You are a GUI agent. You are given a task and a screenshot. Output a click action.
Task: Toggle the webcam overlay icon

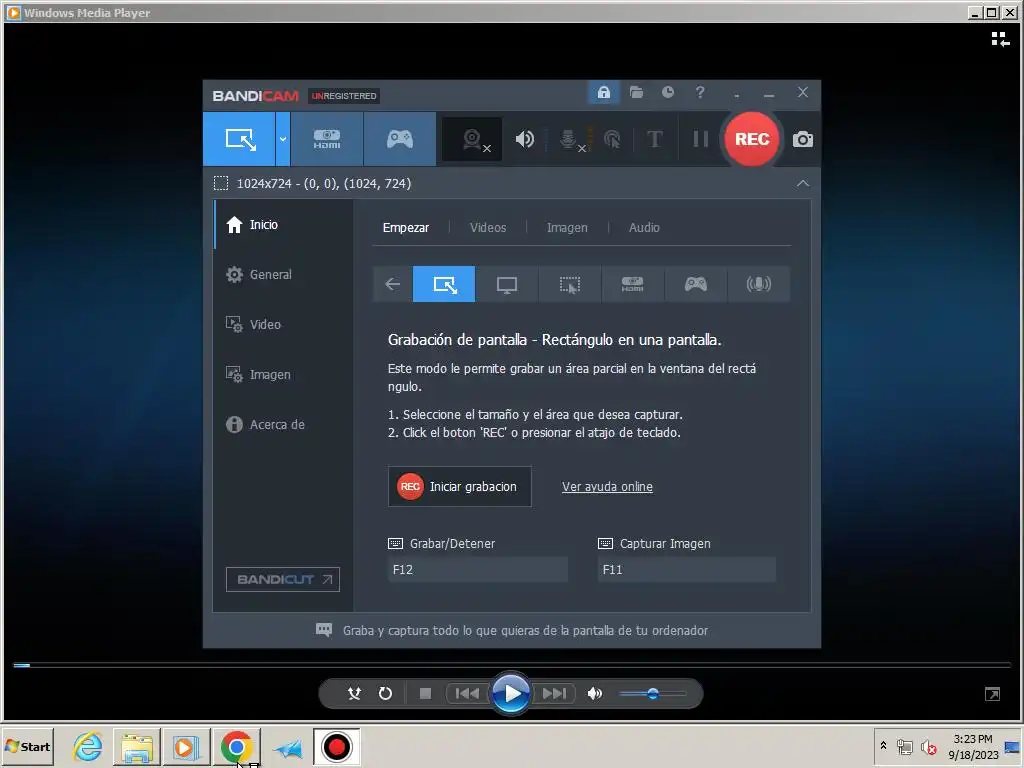473,139
